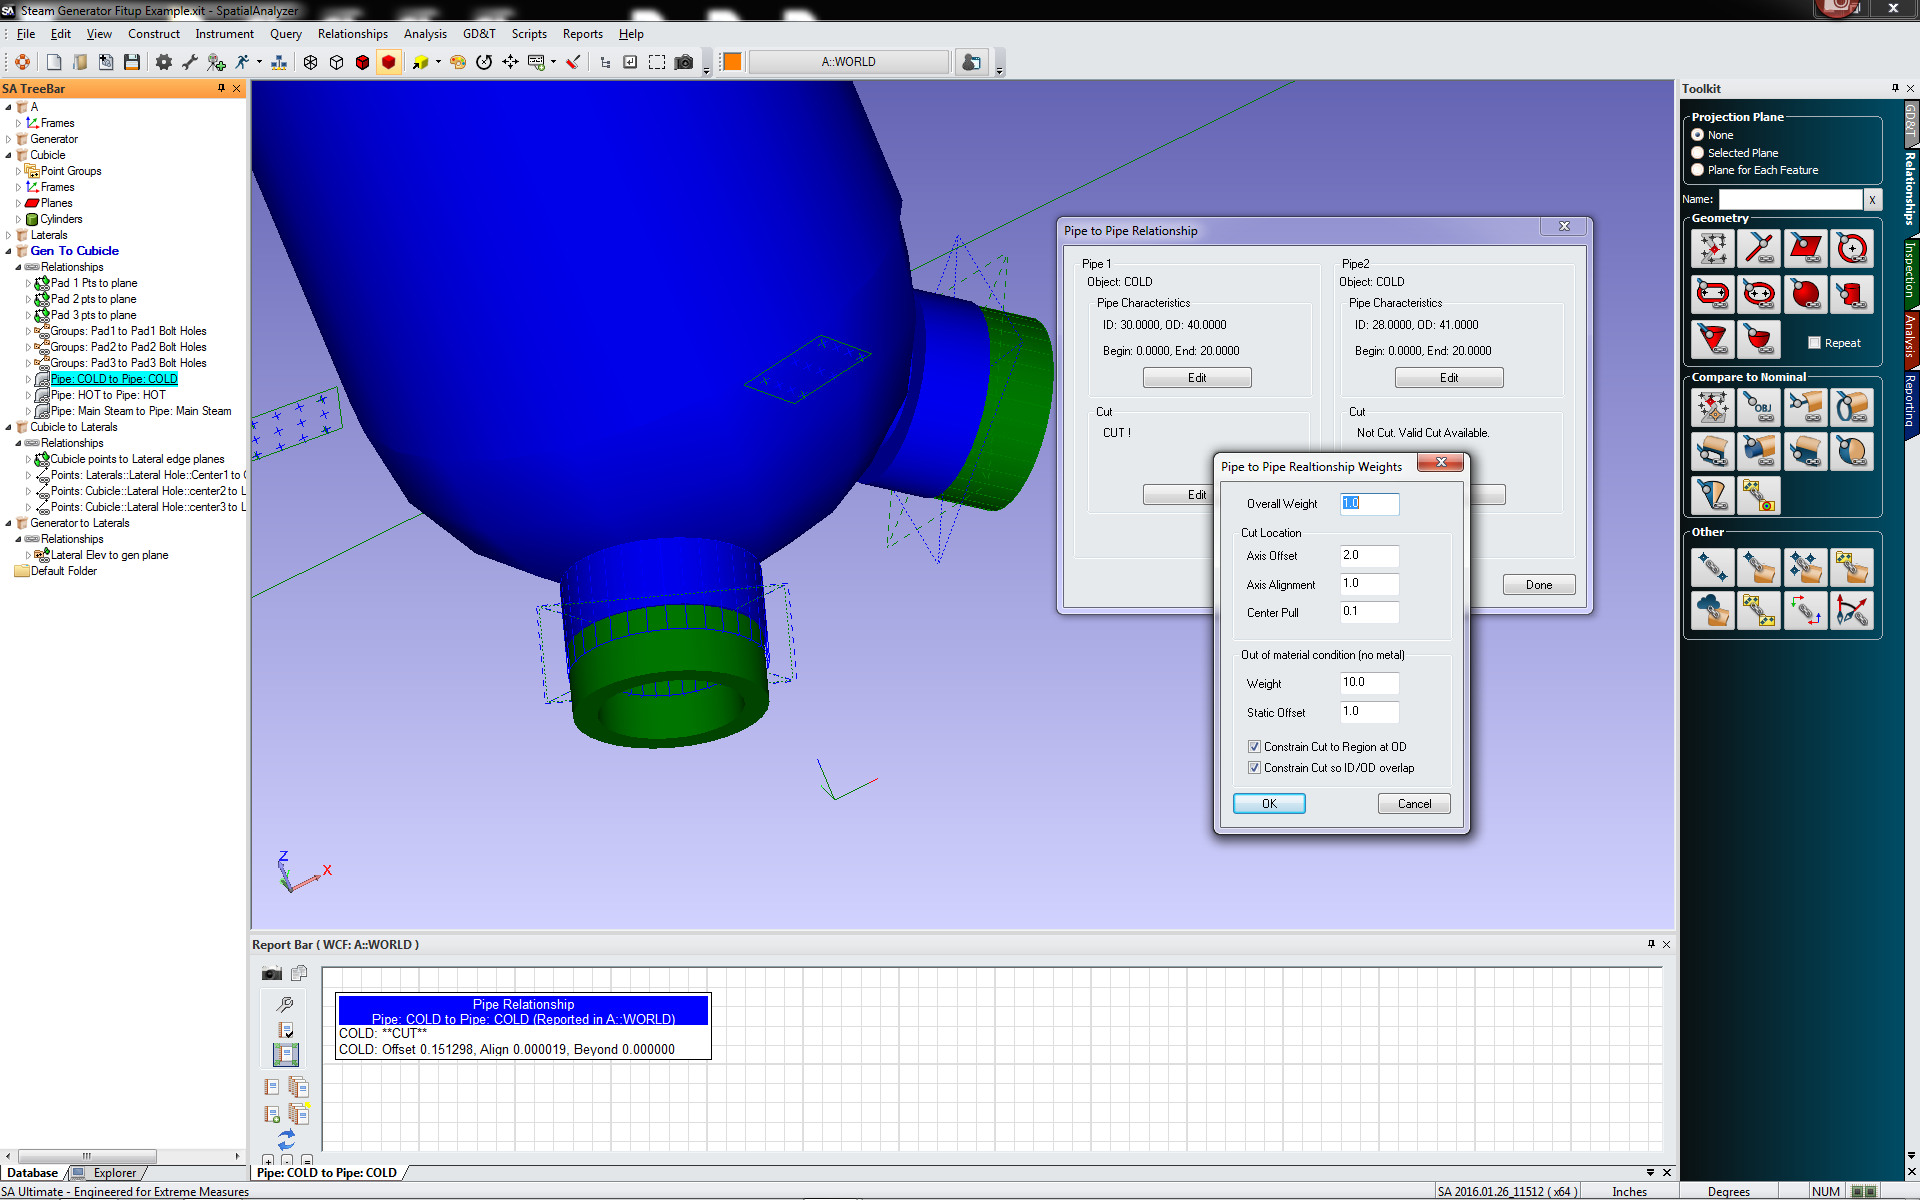Open the settings gear toolbar icon
Screen dimensions: 1920x1200
[164, 62]
